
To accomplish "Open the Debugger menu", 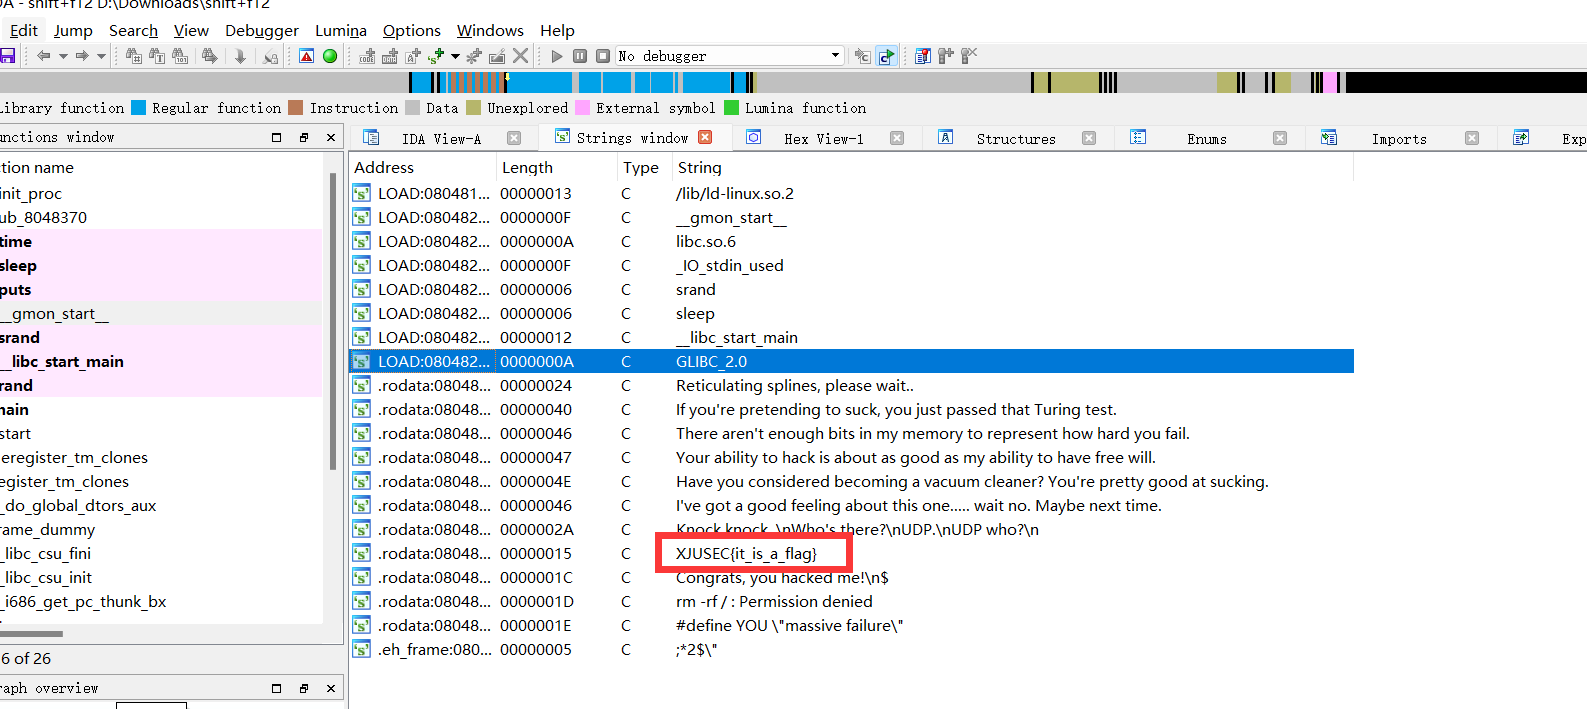I will click(x=261, y=31).
